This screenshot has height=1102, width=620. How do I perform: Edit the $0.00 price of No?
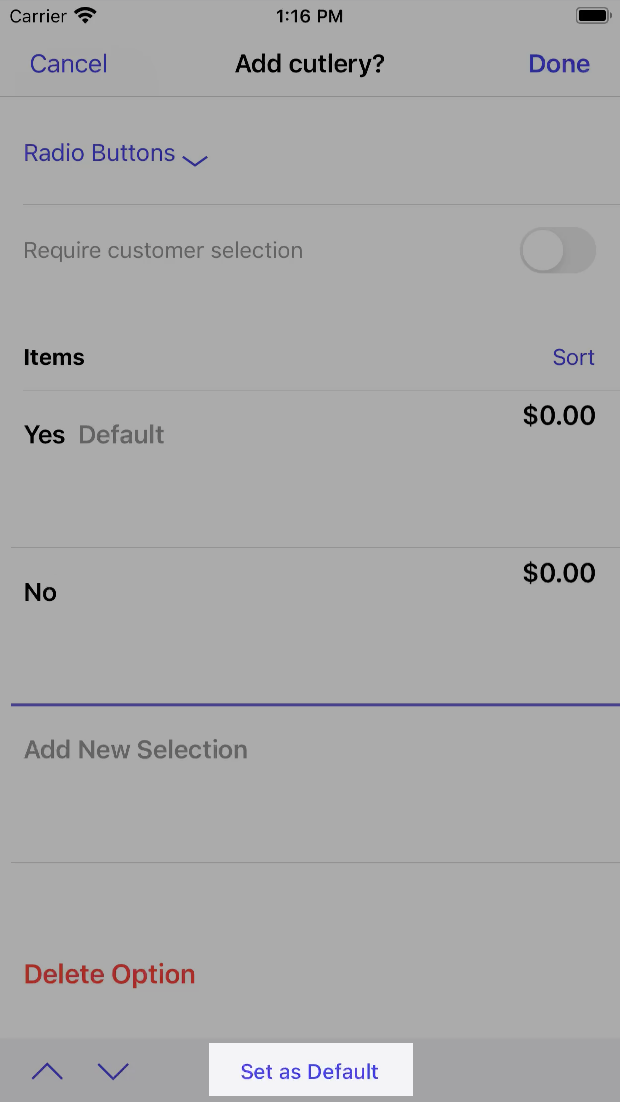558,572
